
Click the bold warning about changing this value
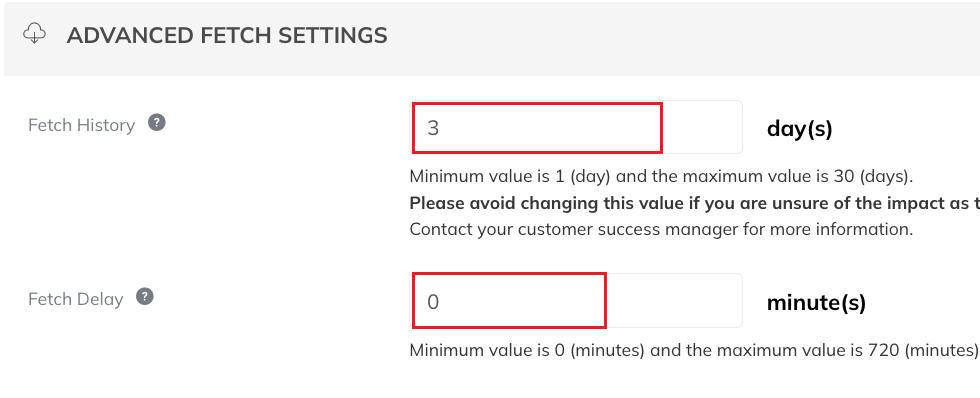click(x=694, y=203)
